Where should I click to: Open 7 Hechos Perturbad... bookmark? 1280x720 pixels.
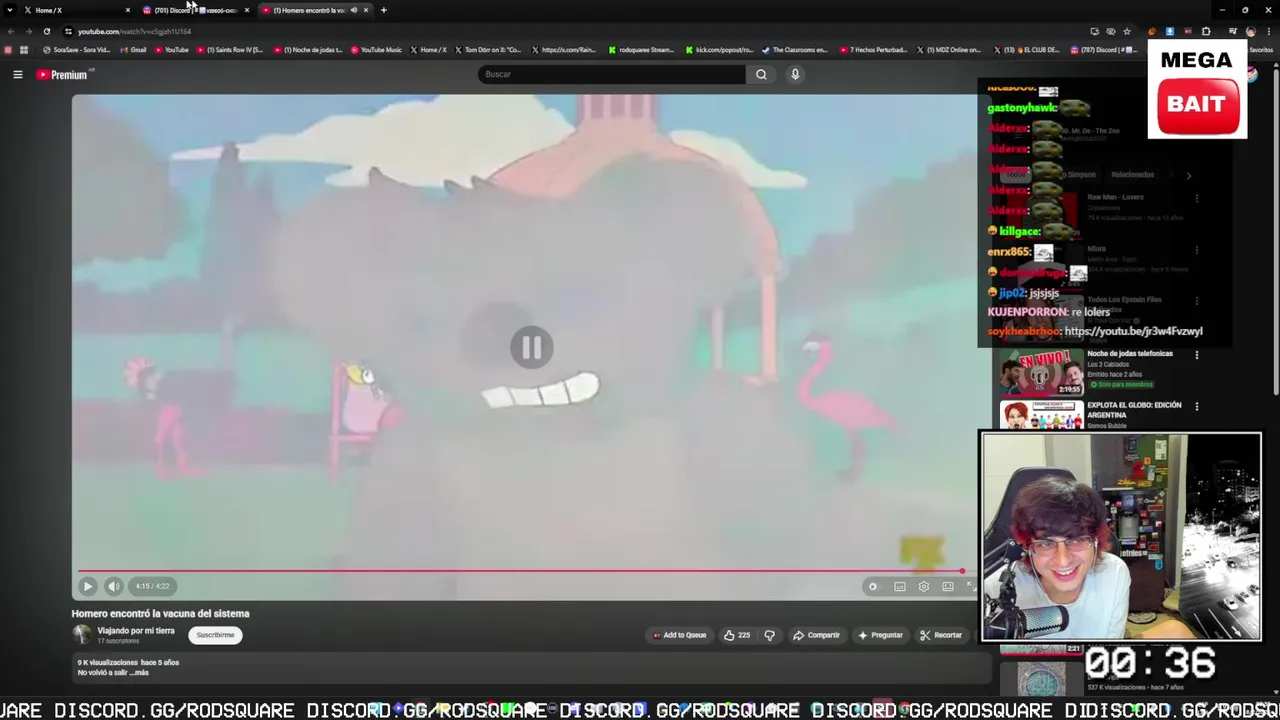click(x=873, y=50)
